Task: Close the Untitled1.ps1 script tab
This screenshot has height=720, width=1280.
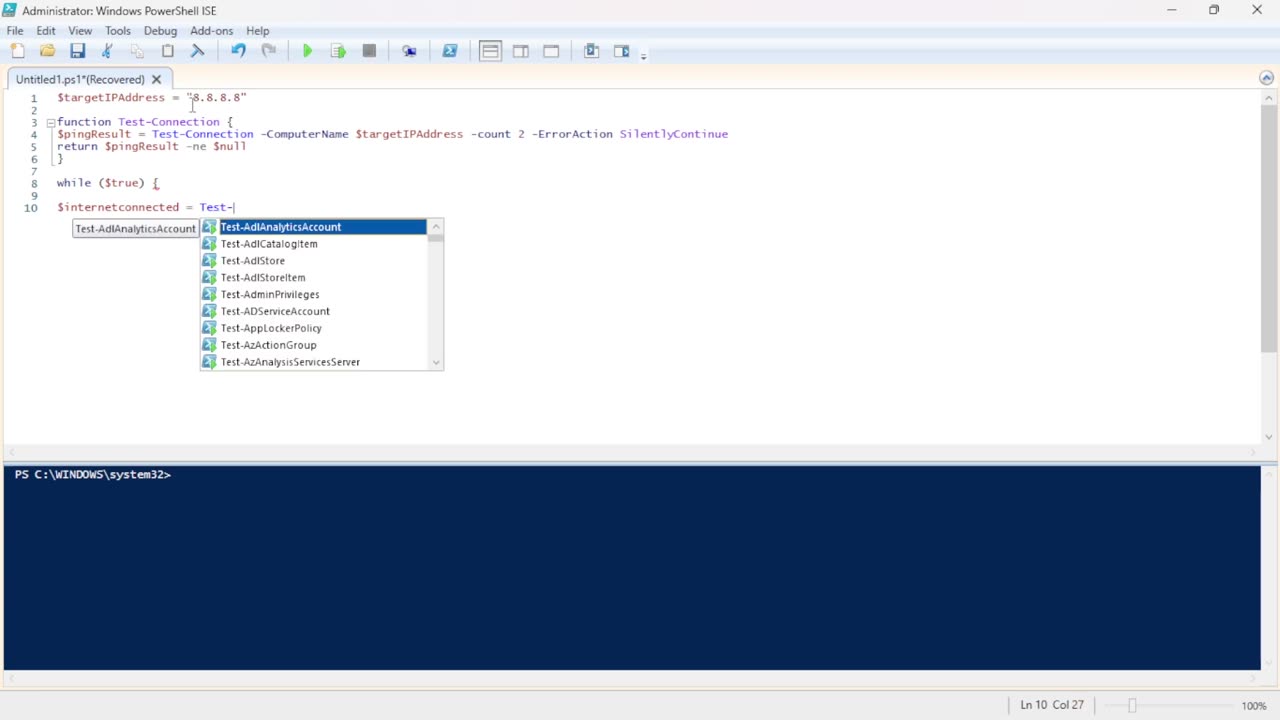Action: [156, 79]
